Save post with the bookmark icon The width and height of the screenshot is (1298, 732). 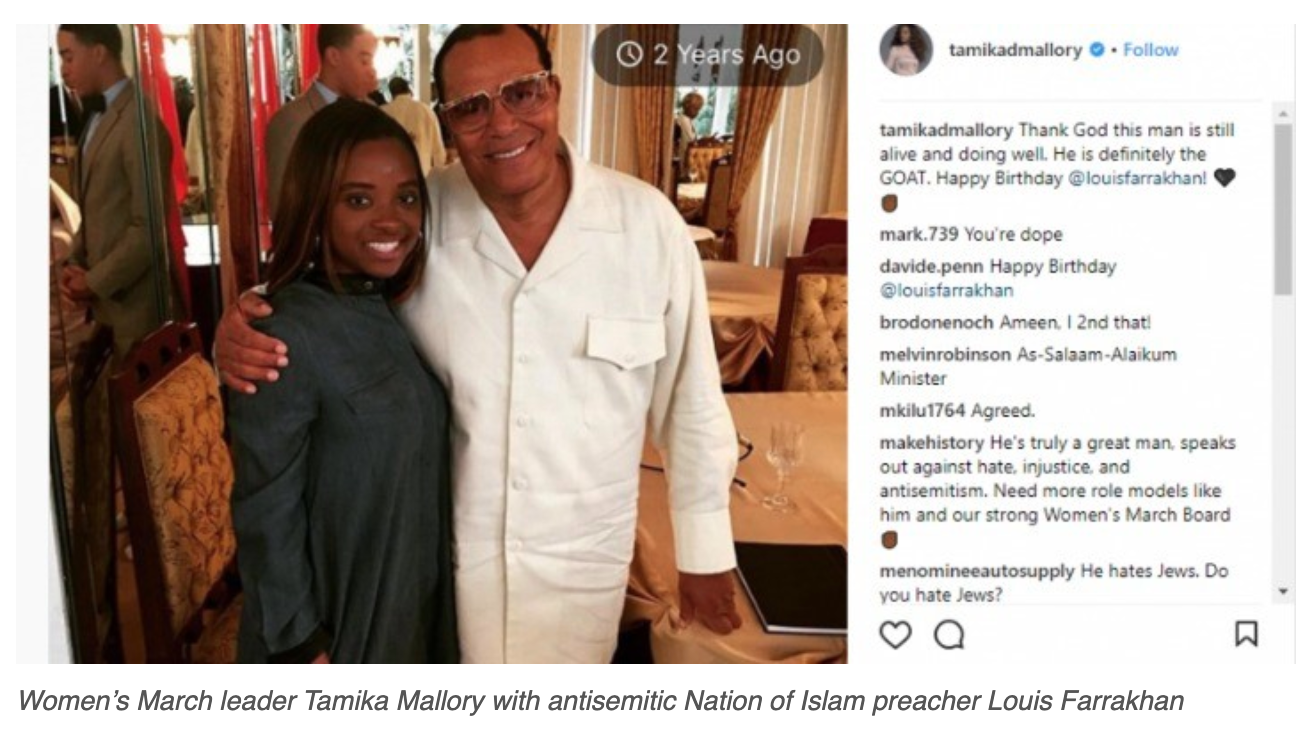[x=1246, y=634]
